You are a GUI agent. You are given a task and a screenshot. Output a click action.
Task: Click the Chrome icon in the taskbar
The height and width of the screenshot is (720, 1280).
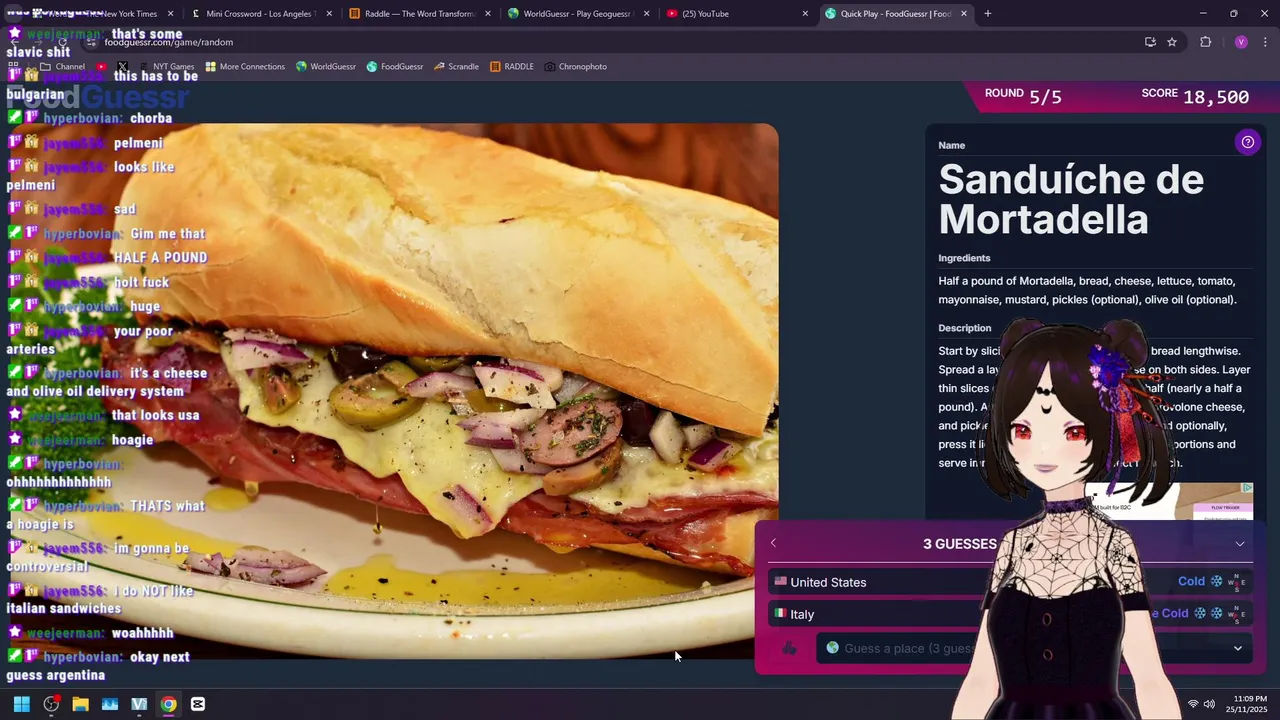(x=168, y=704)
